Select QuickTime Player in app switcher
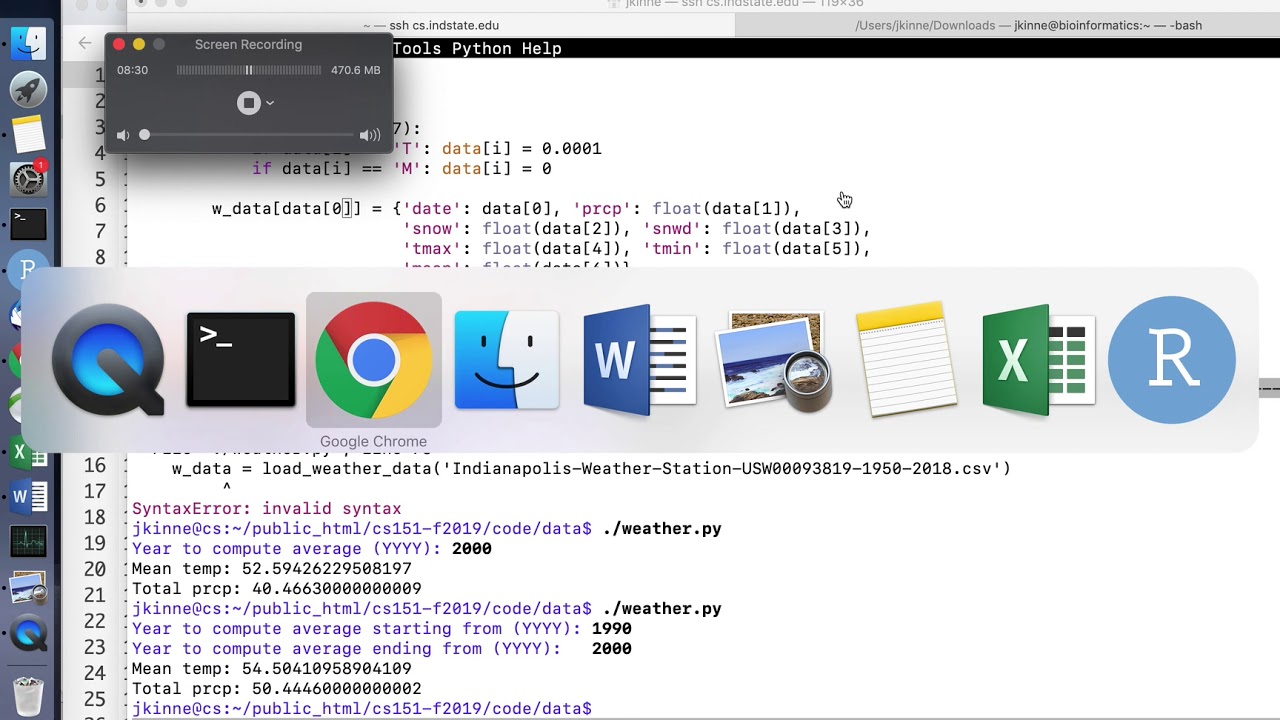1280x720 pixels. (x=108, y=360)
